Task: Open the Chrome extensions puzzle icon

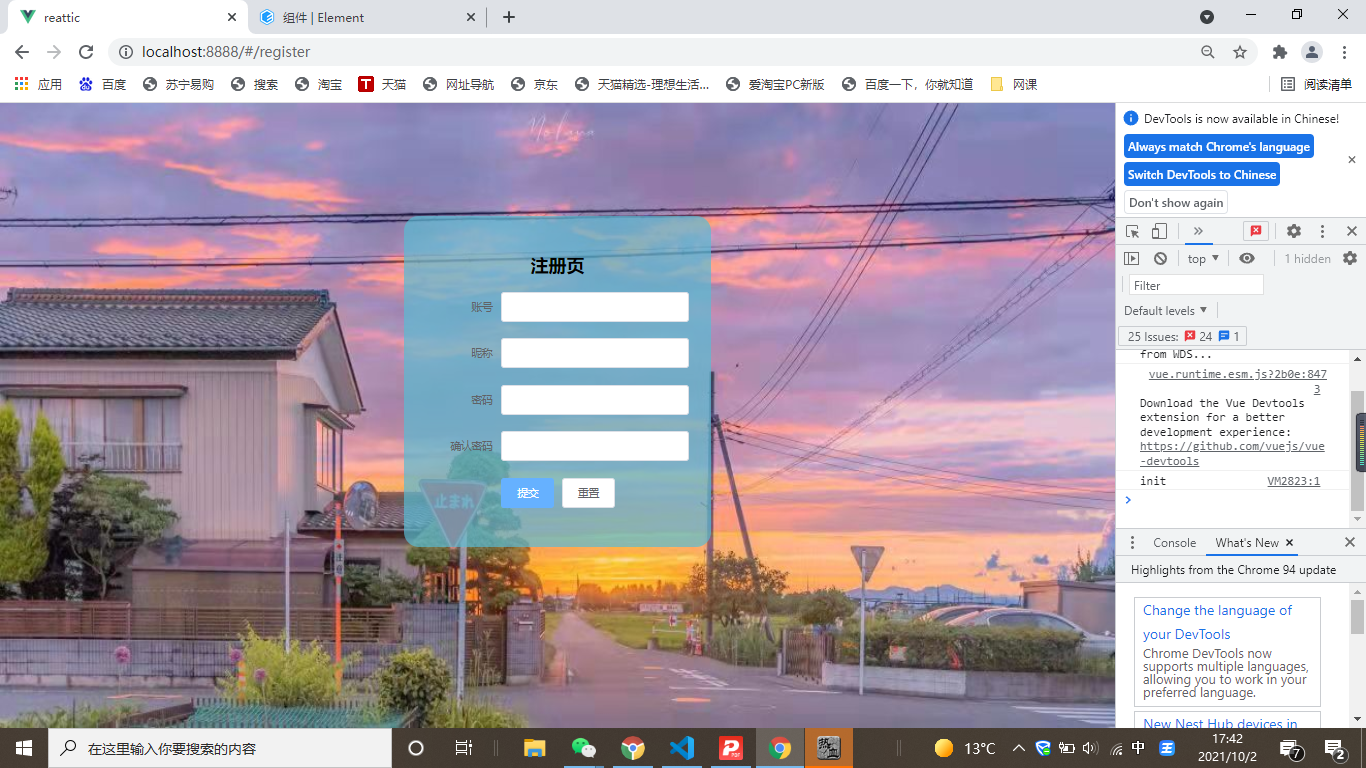Action: [1280, 52]
